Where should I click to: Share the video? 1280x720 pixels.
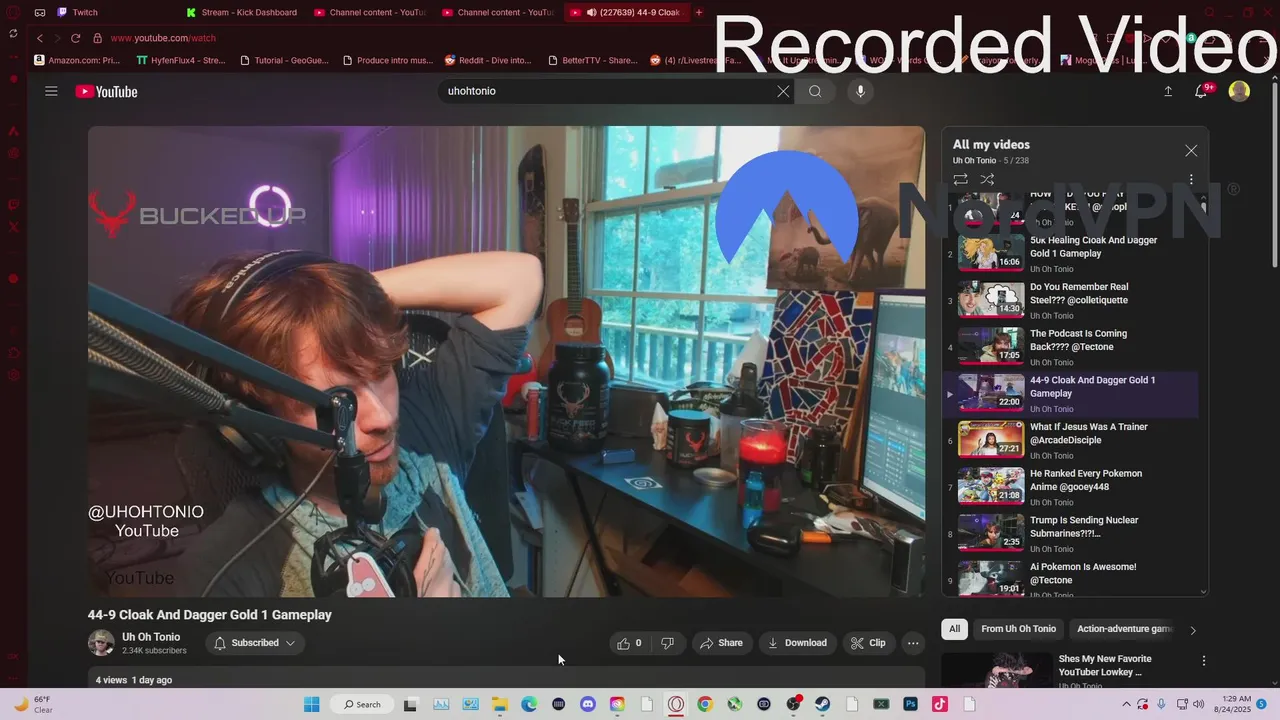click(x=721, y=643)
